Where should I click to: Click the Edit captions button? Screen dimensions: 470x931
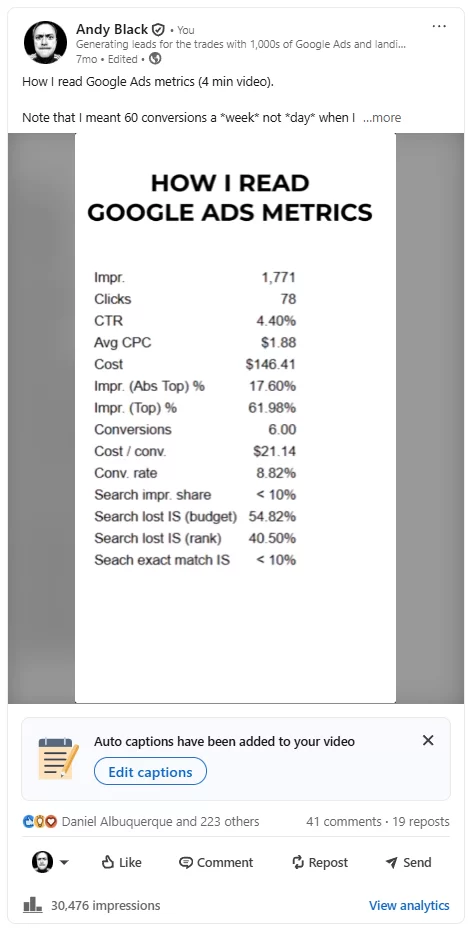(150, 772)
